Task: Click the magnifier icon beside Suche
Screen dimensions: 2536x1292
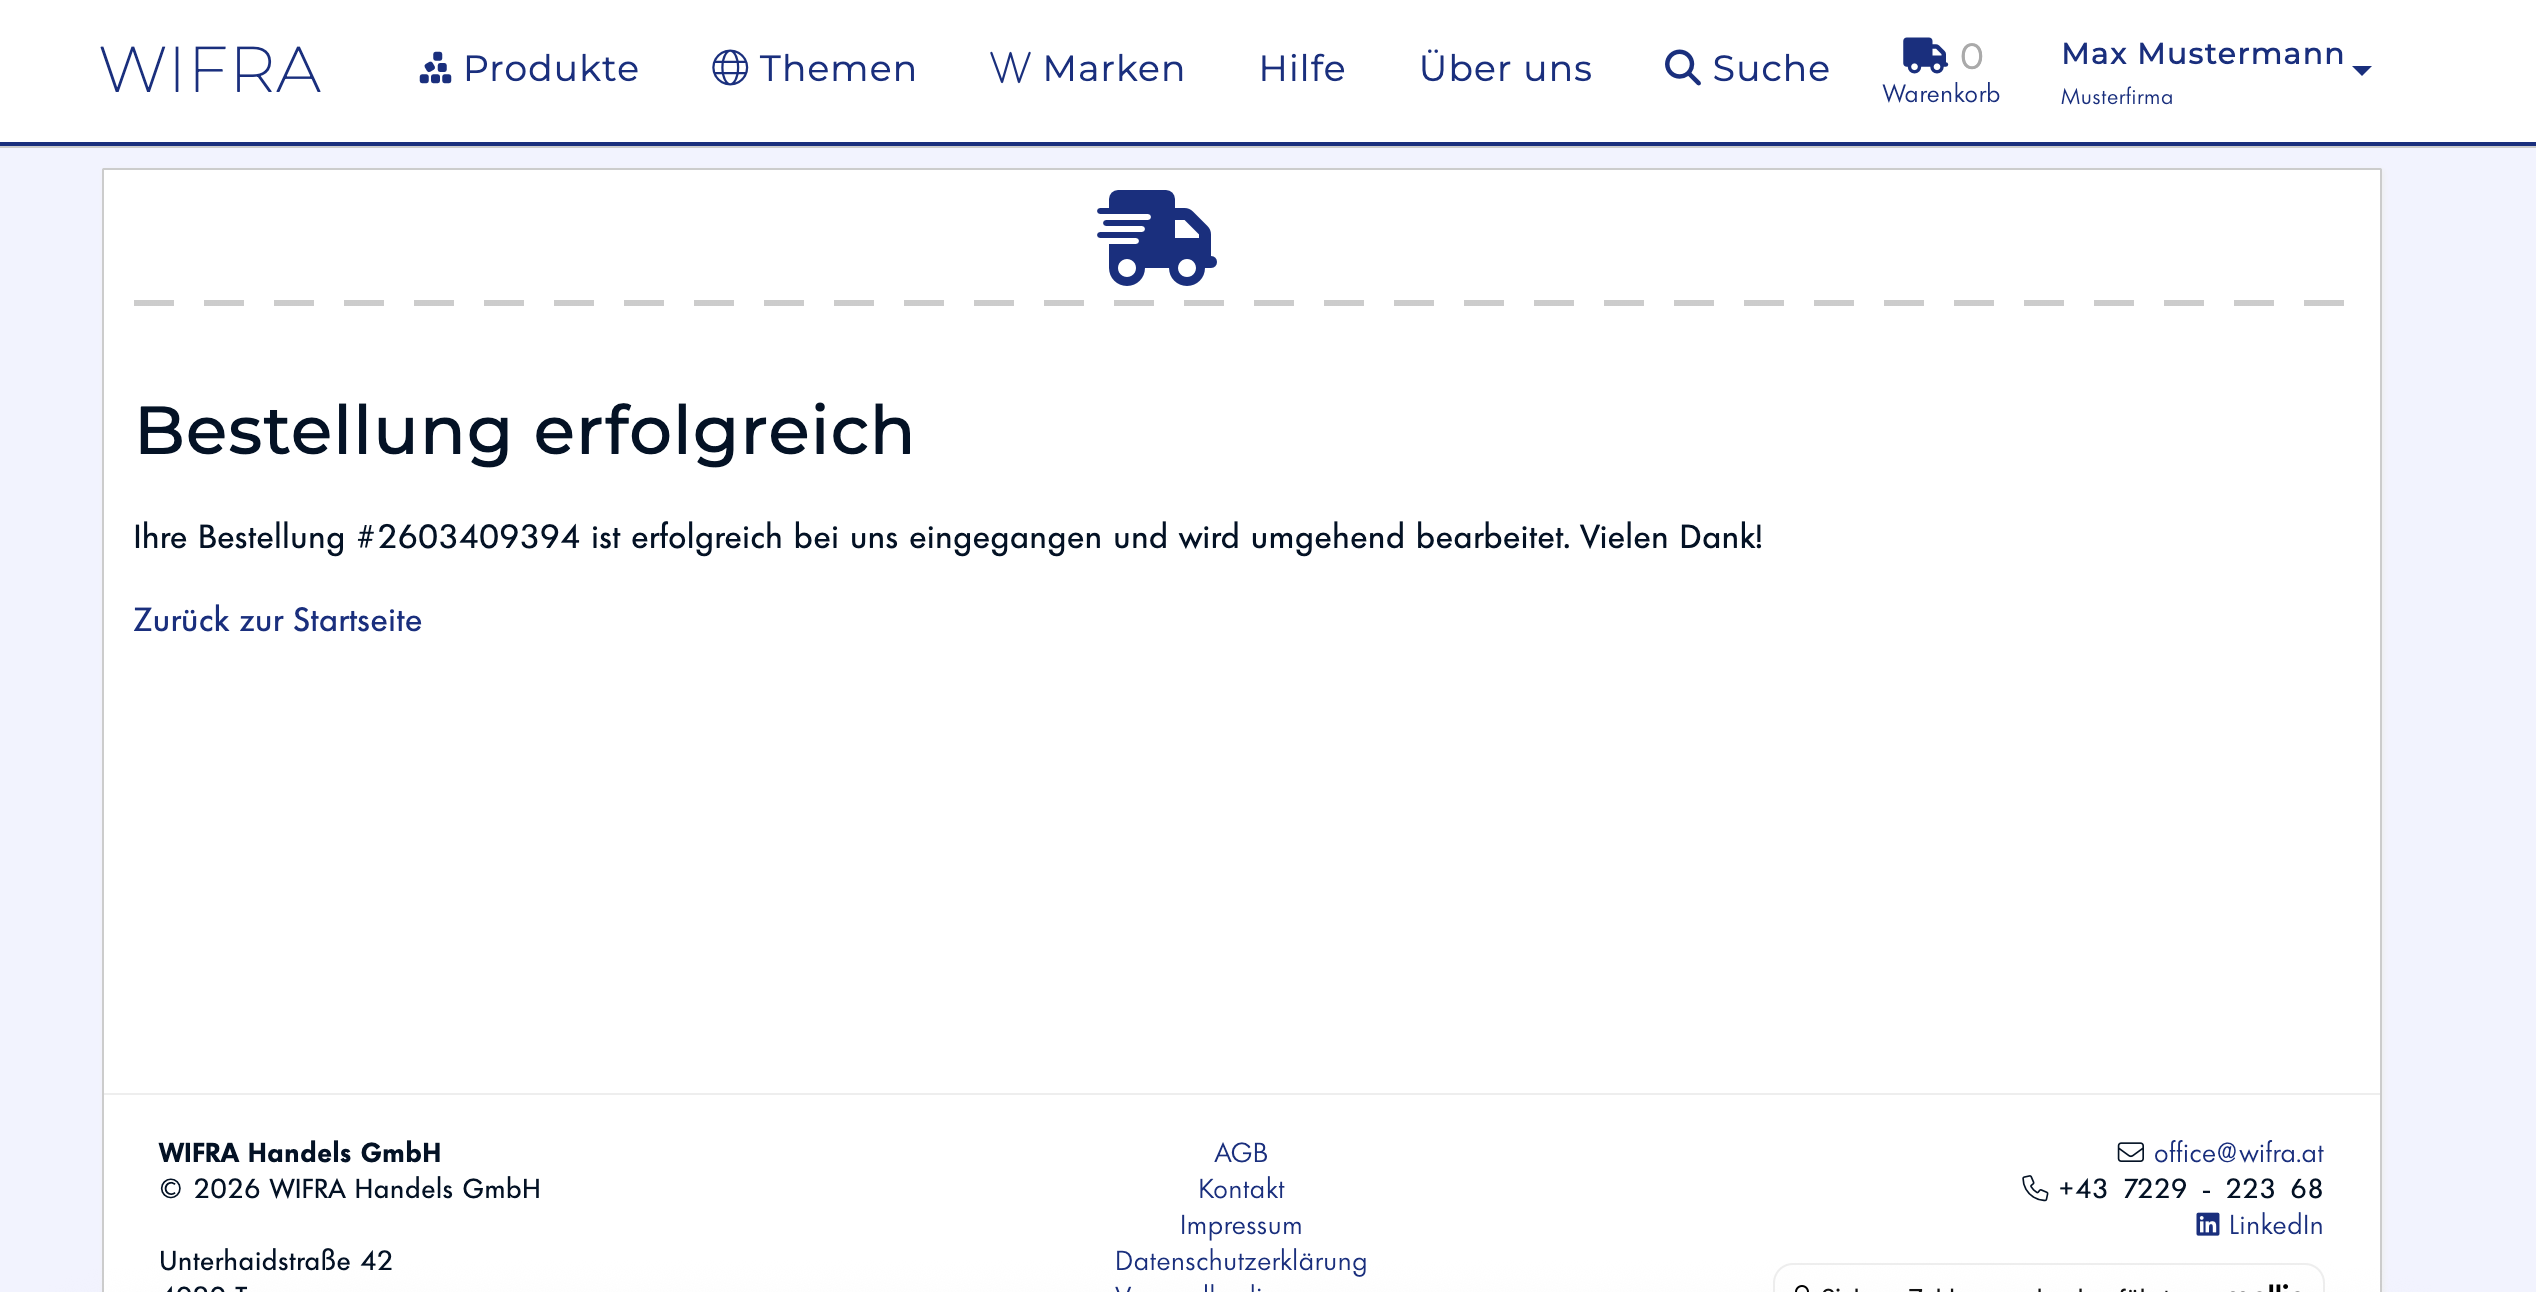Action: [1683, 68]
